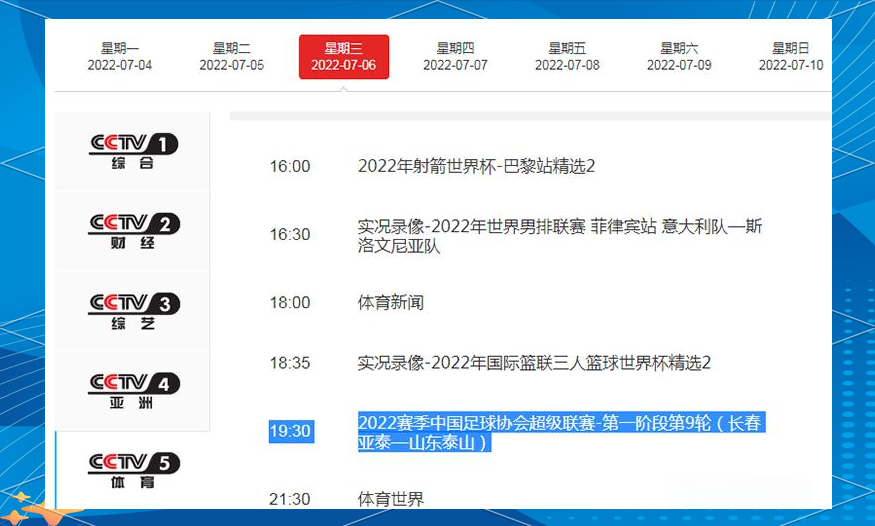The width and height of the screenshot is (875, 526).
Task: Switch to 星期日 2022-07-10 tab
Action: coord(790,57)
